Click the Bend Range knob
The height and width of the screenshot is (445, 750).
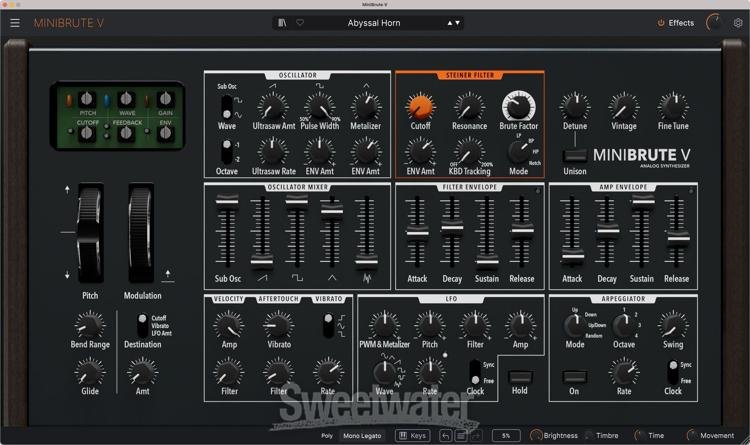pos(89,325)
